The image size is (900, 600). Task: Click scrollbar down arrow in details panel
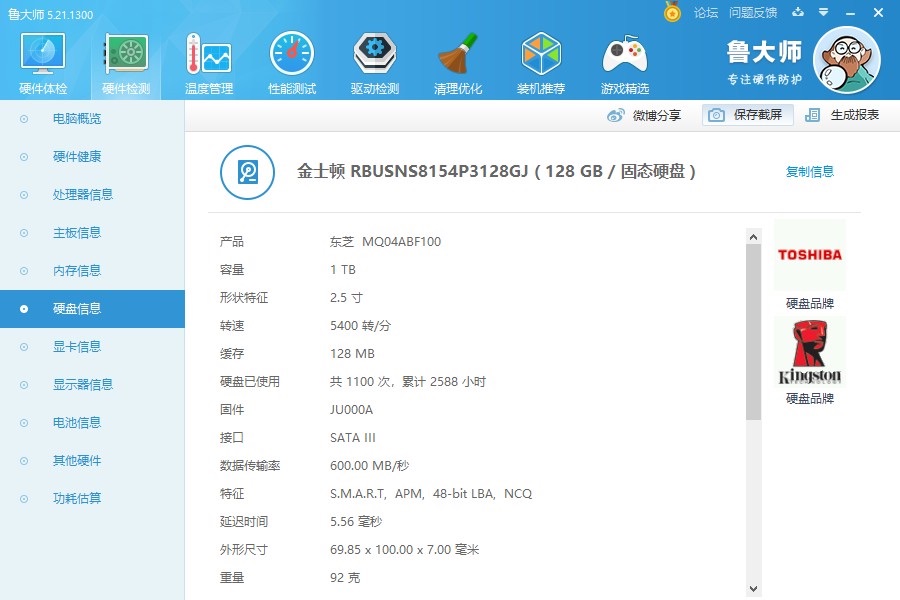754,589
